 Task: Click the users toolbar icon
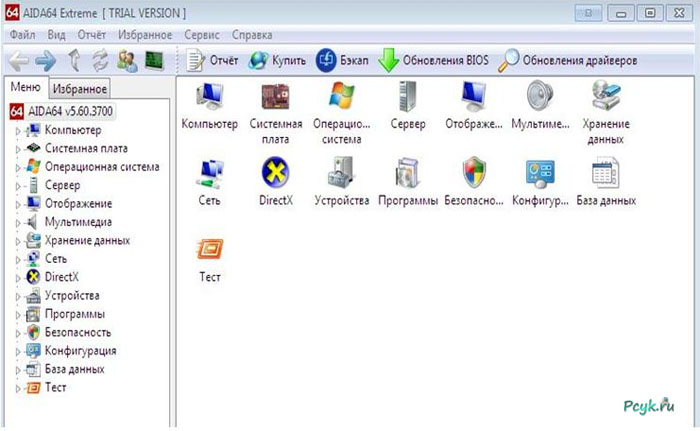click(127, 61)
